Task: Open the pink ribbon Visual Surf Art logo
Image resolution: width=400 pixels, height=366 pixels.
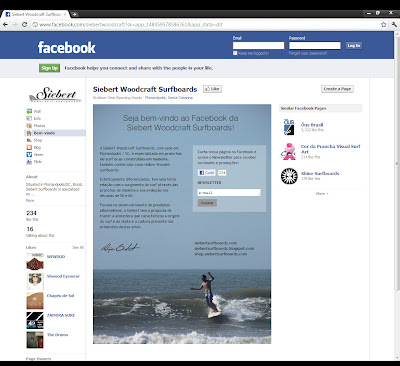Action: click(289, 152)
